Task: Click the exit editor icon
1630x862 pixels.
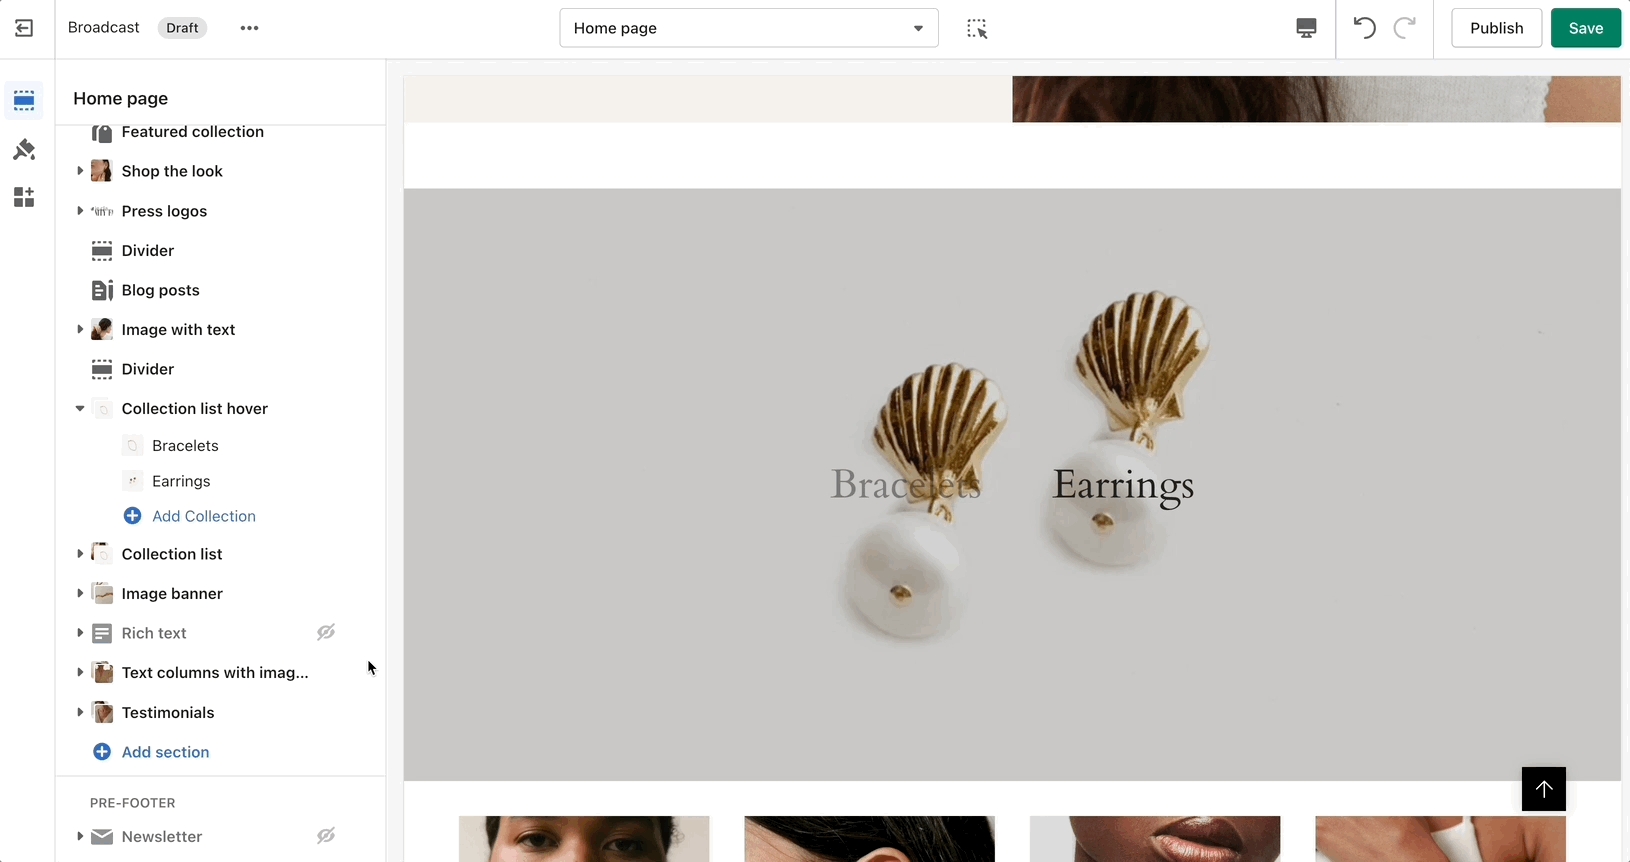Action: [x=24, y=28]
